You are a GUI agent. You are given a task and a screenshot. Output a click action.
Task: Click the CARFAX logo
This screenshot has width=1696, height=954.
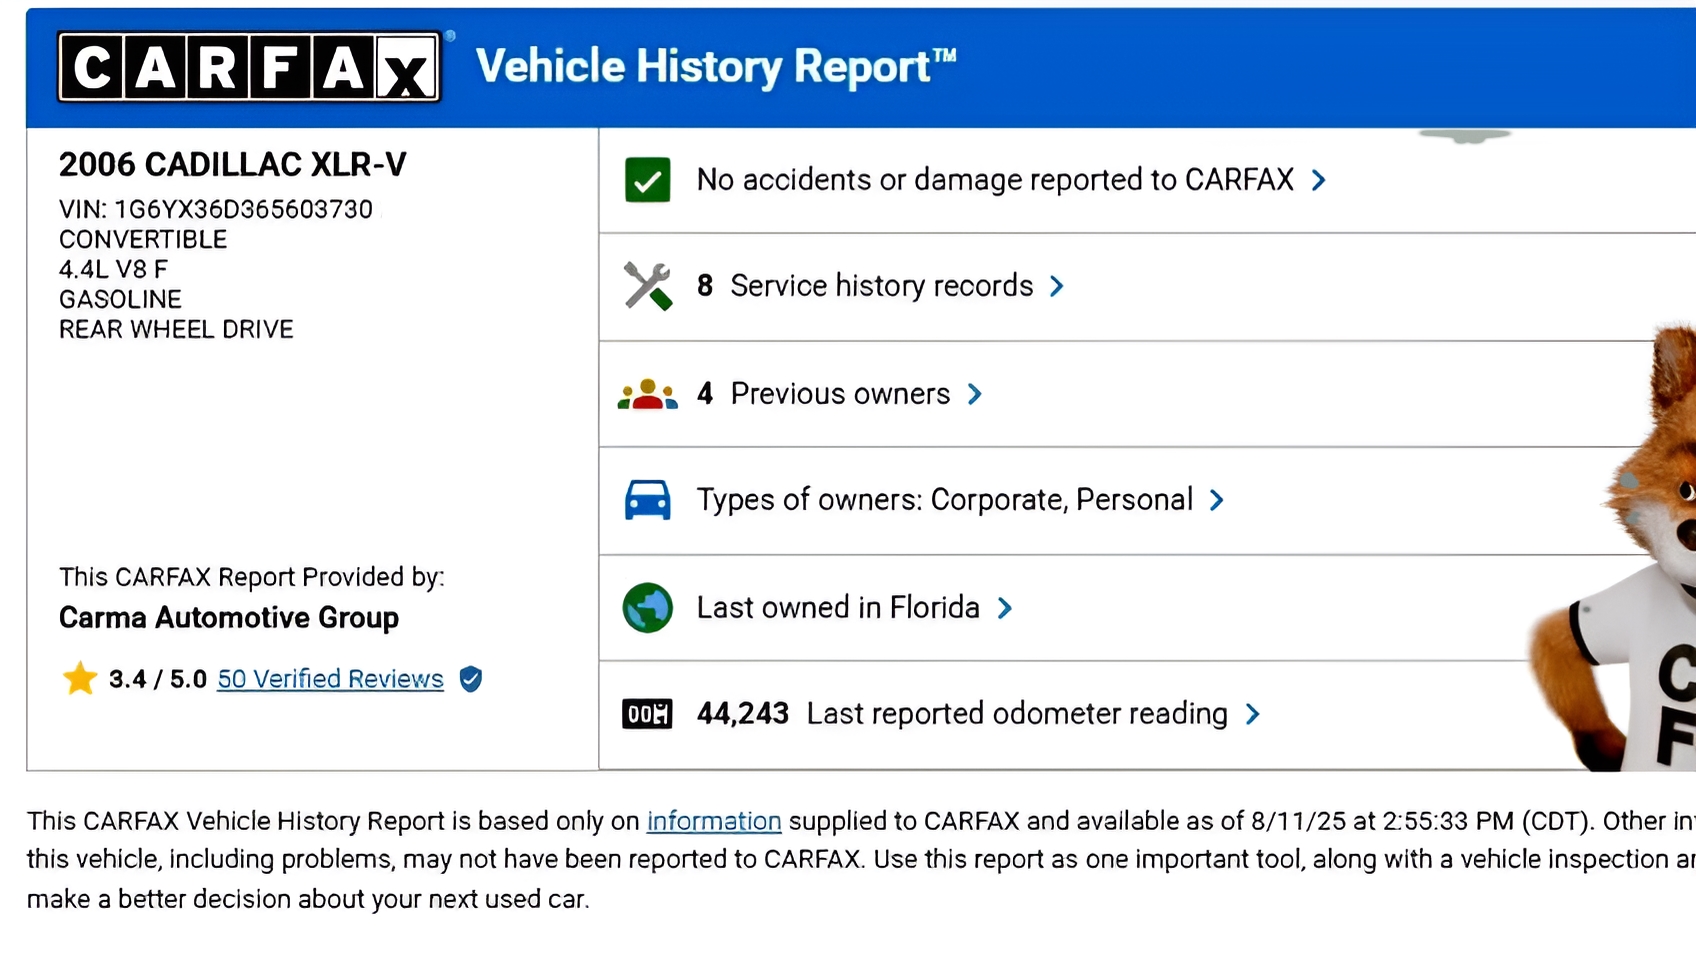click(x=249, y=67)
